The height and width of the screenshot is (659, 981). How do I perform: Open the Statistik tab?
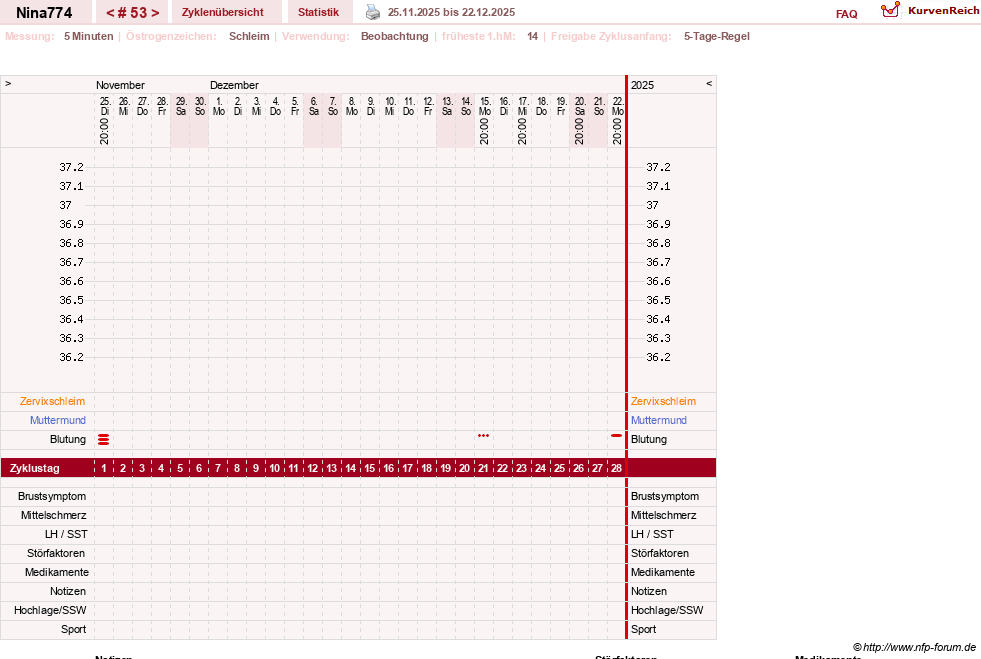coord(318,12)
